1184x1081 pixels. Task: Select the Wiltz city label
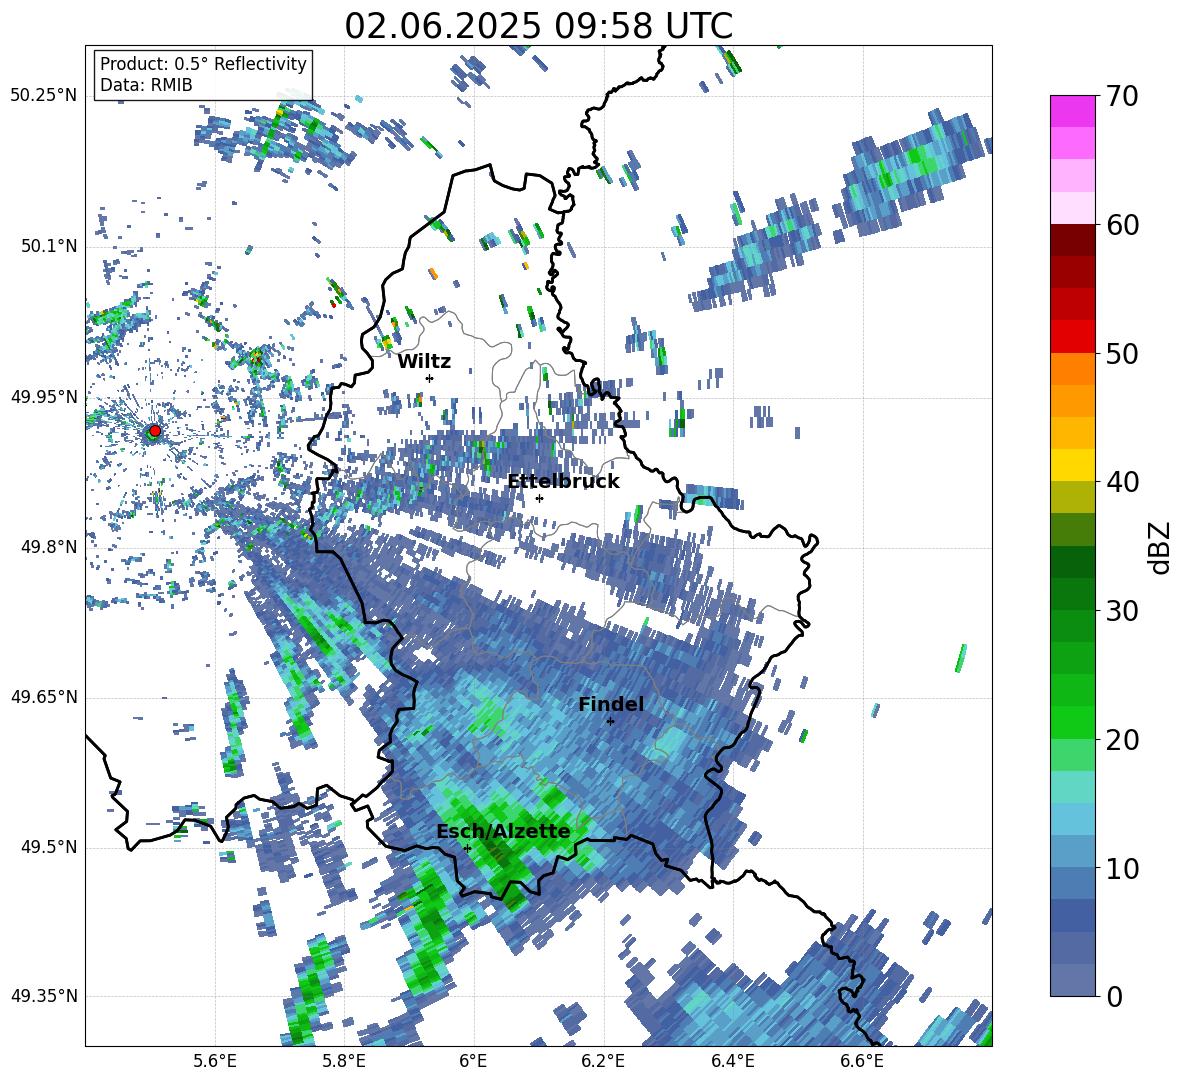[424, 362]
